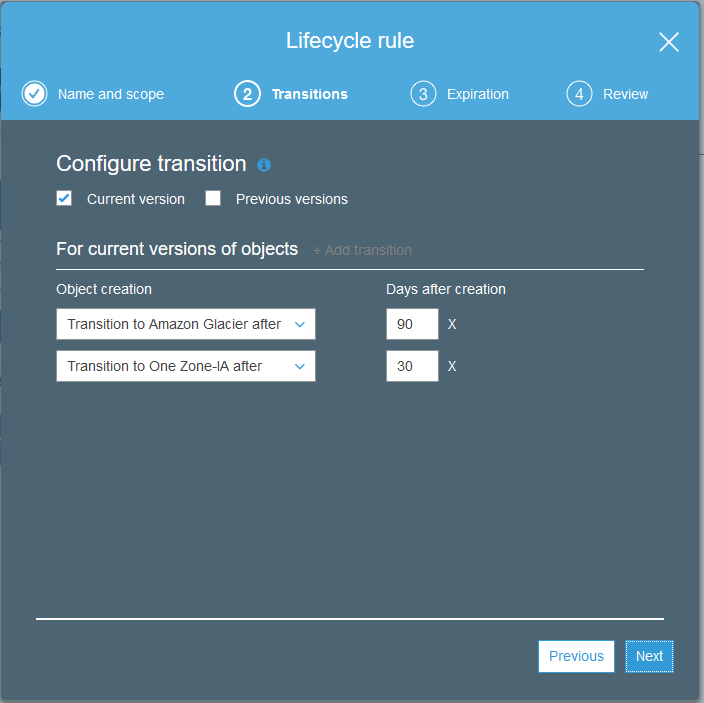Remove the One Zone-IA transition row
The image size is (704, 703).
[452, 366]
